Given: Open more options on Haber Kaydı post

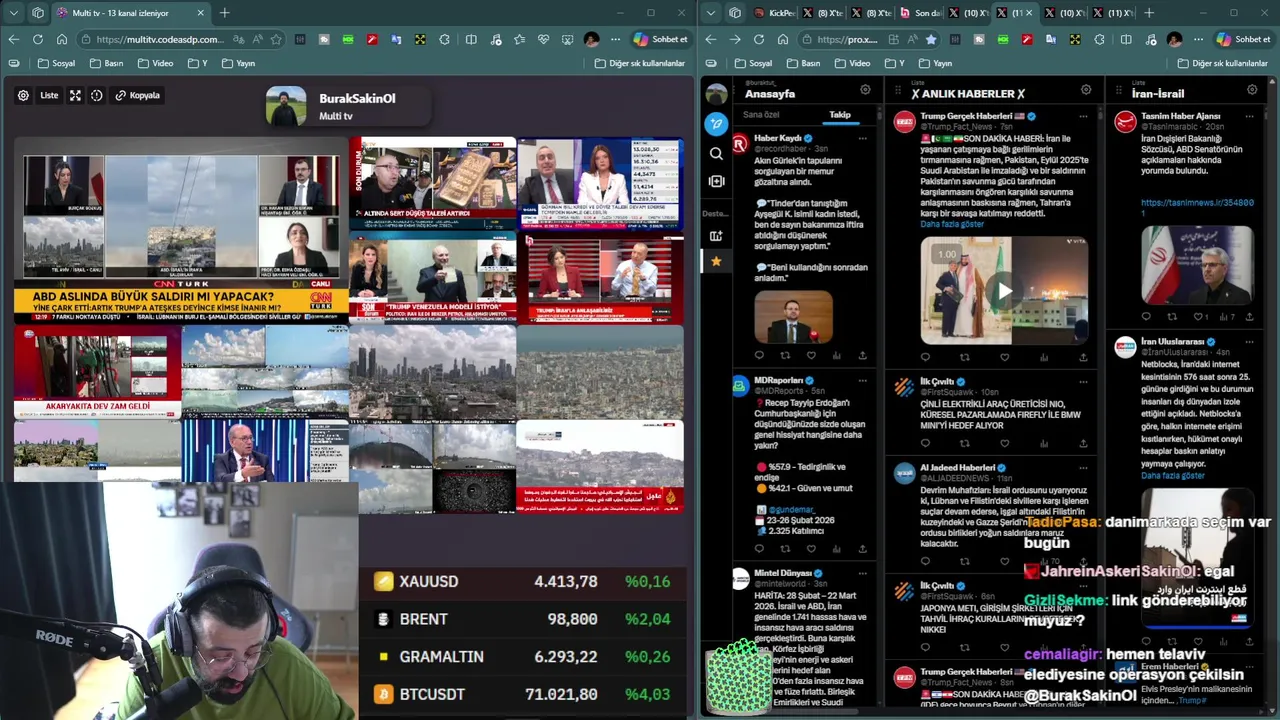Looking at the screenshot, I should (x=863, y=138).
